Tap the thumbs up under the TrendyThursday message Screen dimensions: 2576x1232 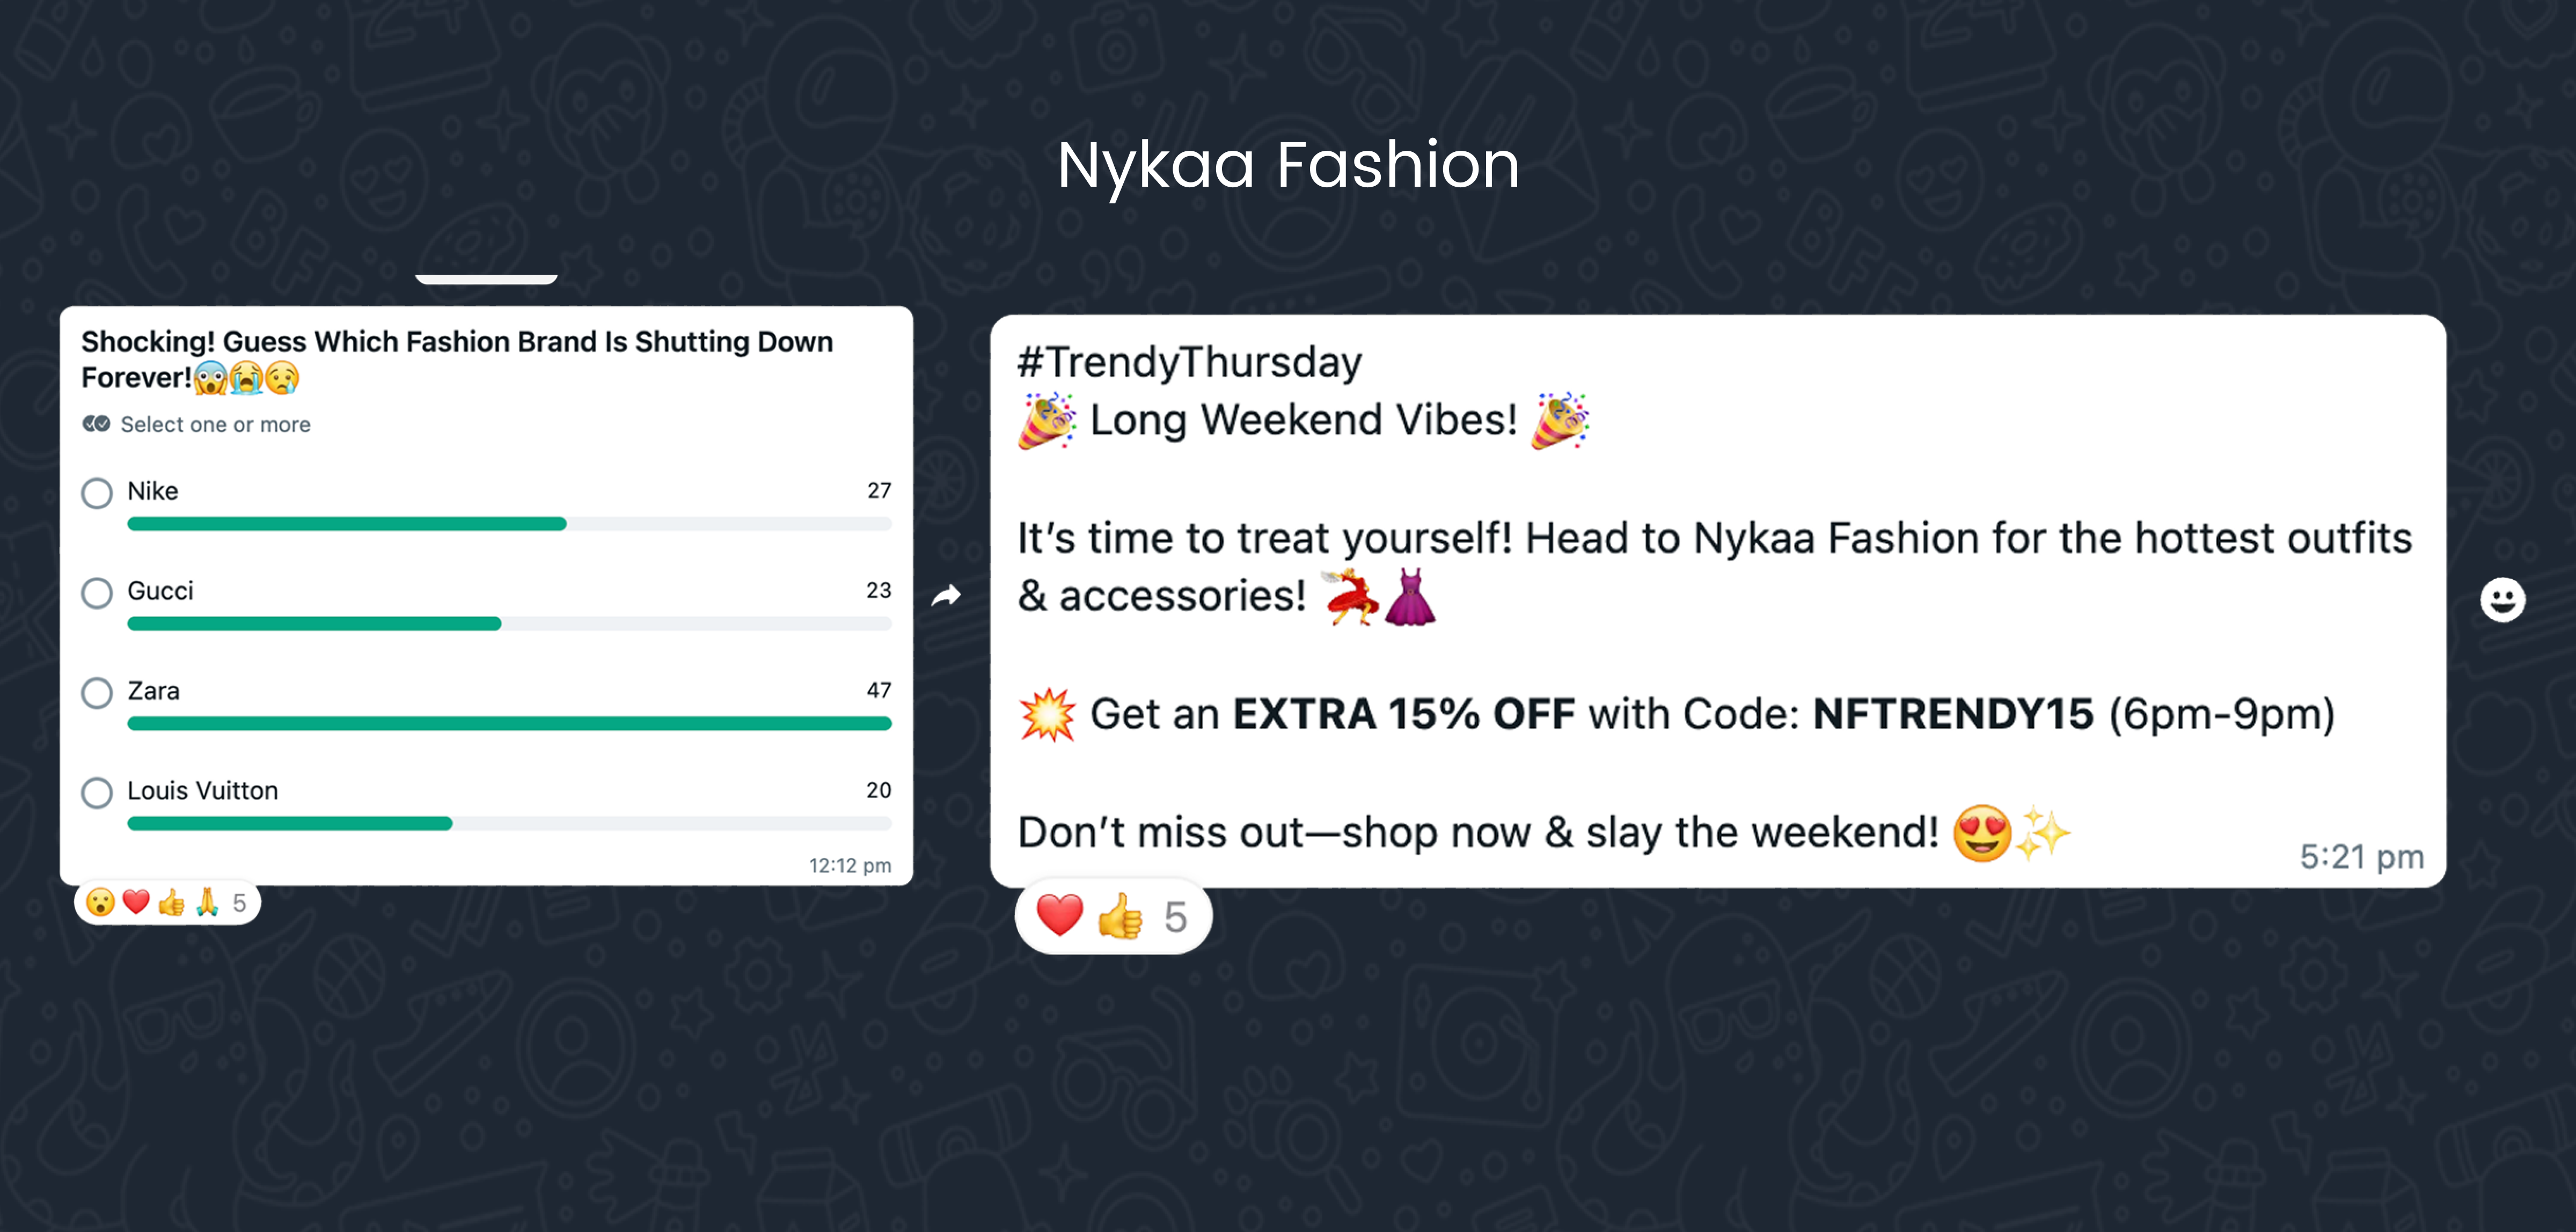(1121, 915)
